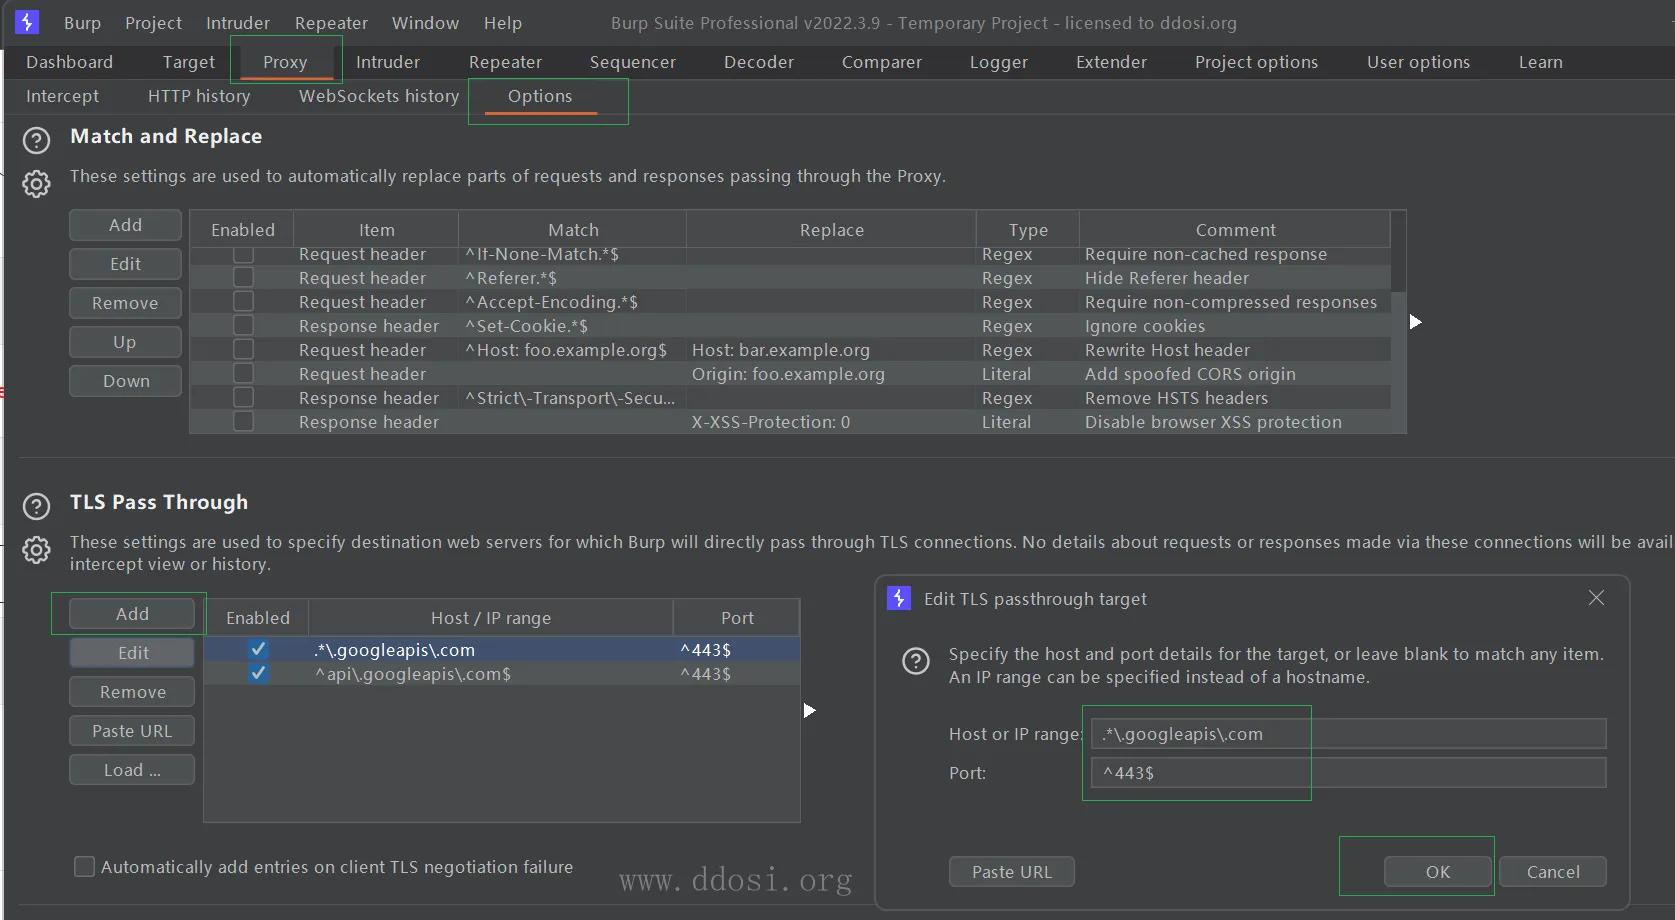This screenshot has height=920, width=1675.
Task: Open the Repeater menu in menu bar
Action: [331, 22]
